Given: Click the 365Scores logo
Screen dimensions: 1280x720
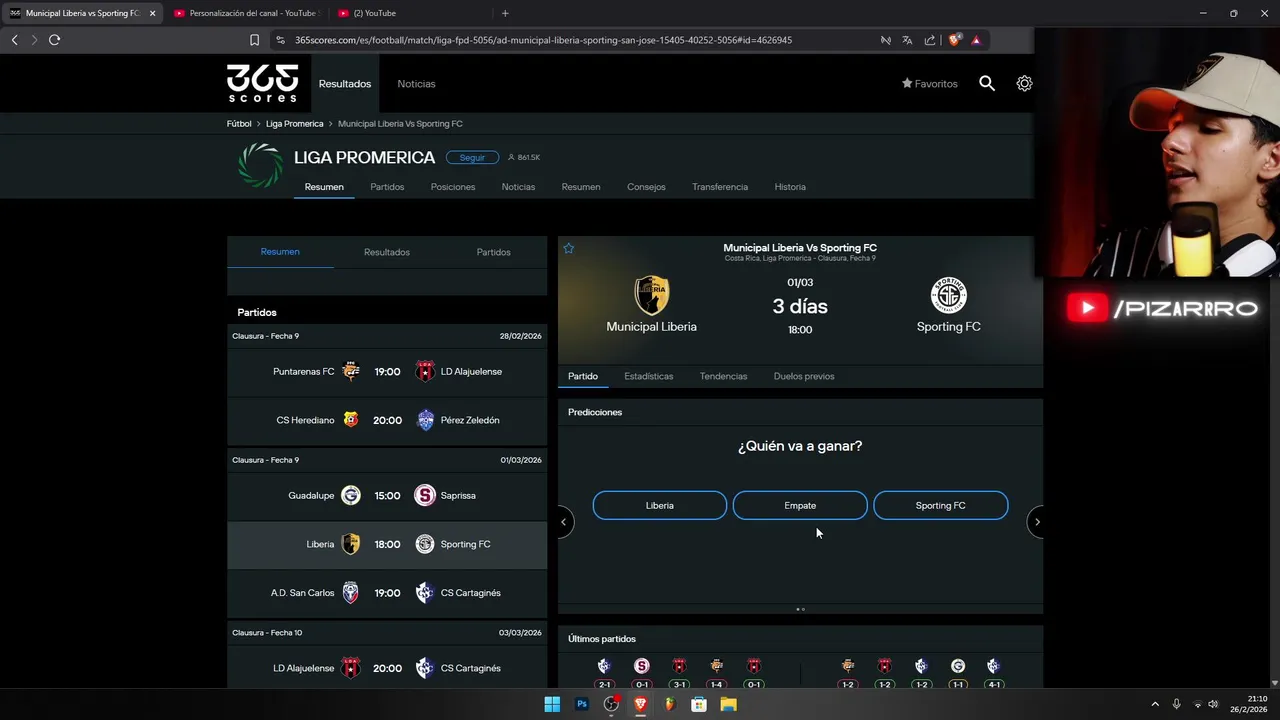Looking at the screenshot, I should 262,83.
